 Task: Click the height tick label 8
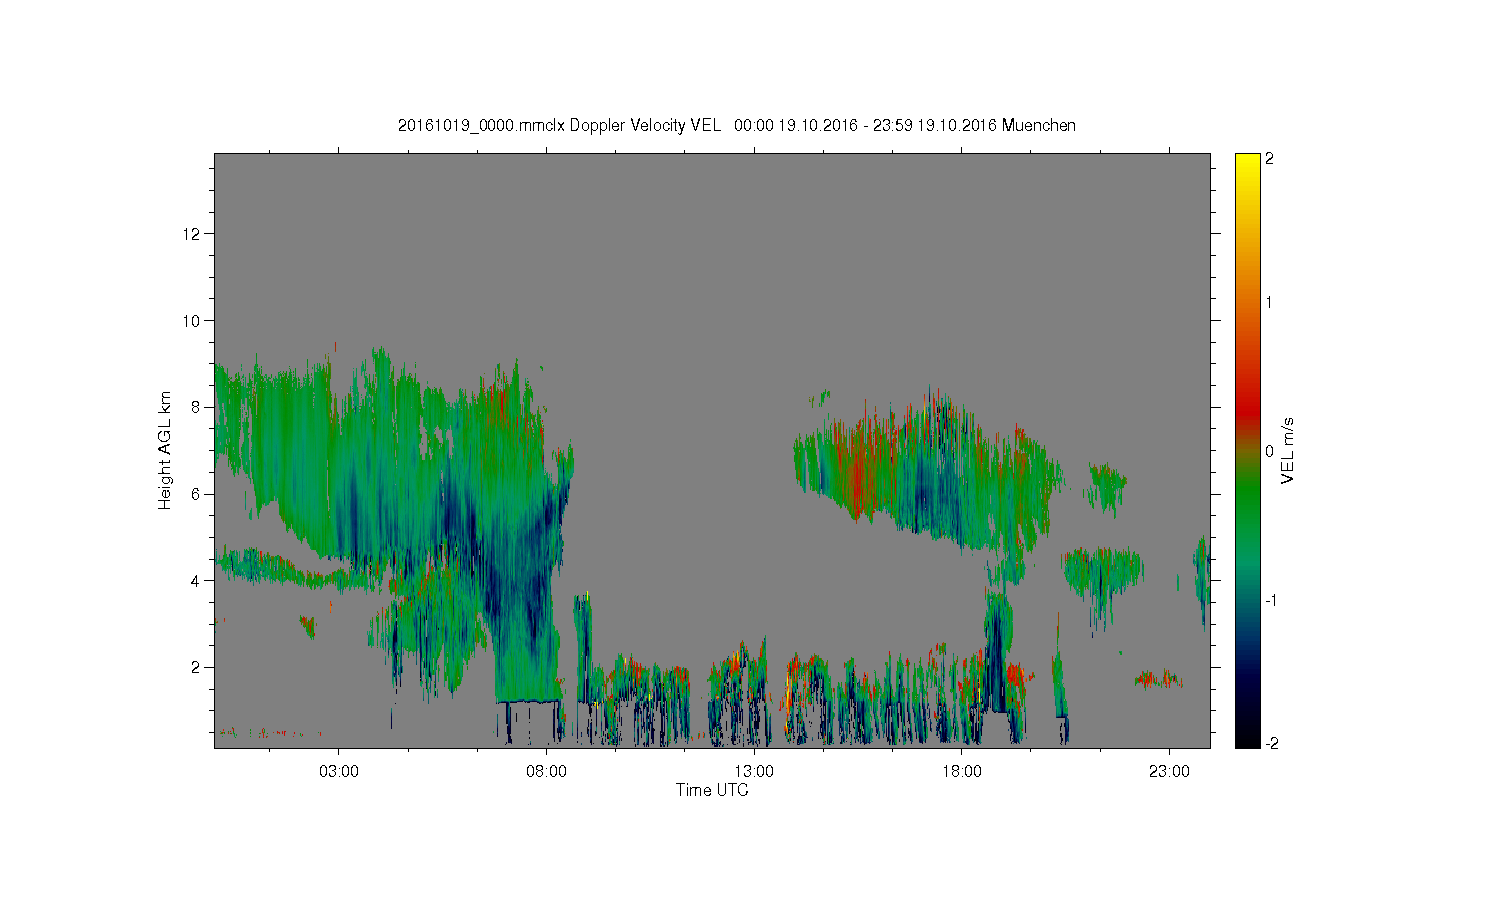click(x=196, y=407)
